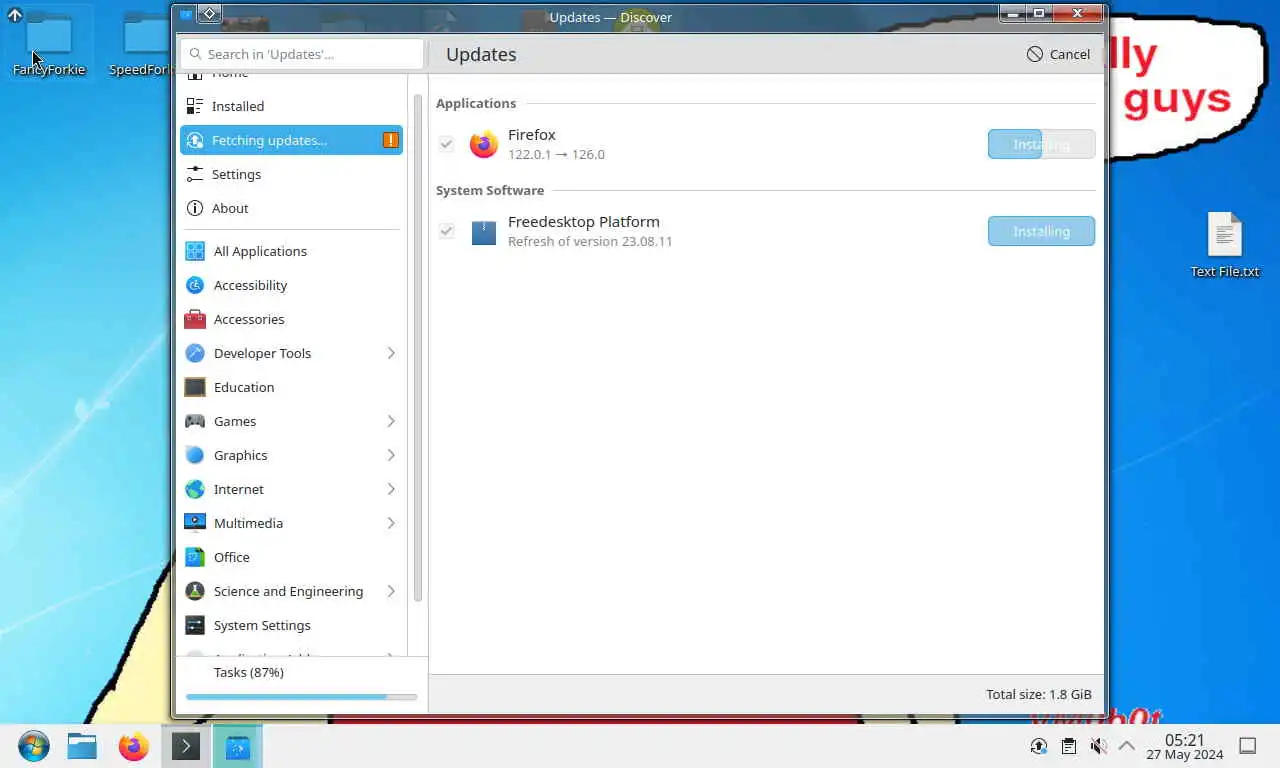Click the orange warning badge on Fetching updates
This screenshot has height=768, width=1280.
click(x=390, y=140)
